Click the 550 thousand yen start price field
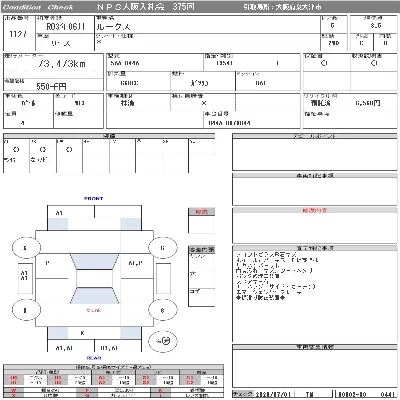The image size is (400, 400). (x=51, y=87)
